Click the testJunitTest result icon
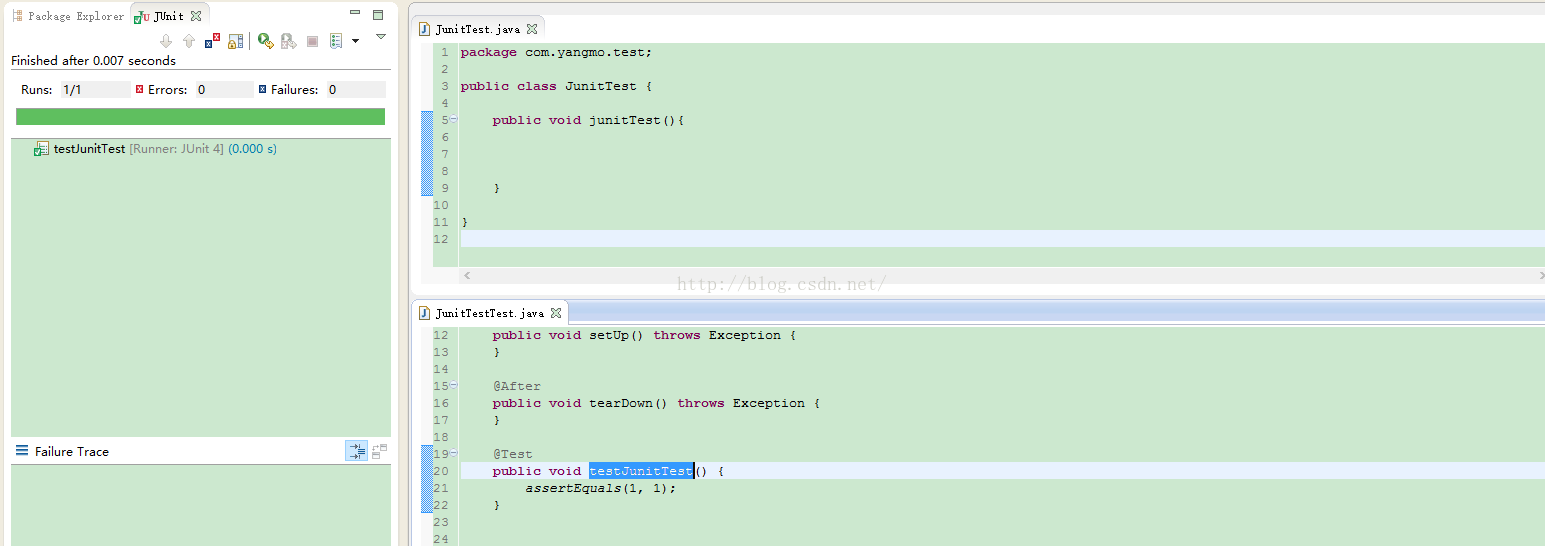Image resolution: width=1545 pixels, height=546 pixels. click(x=41, y=149)
